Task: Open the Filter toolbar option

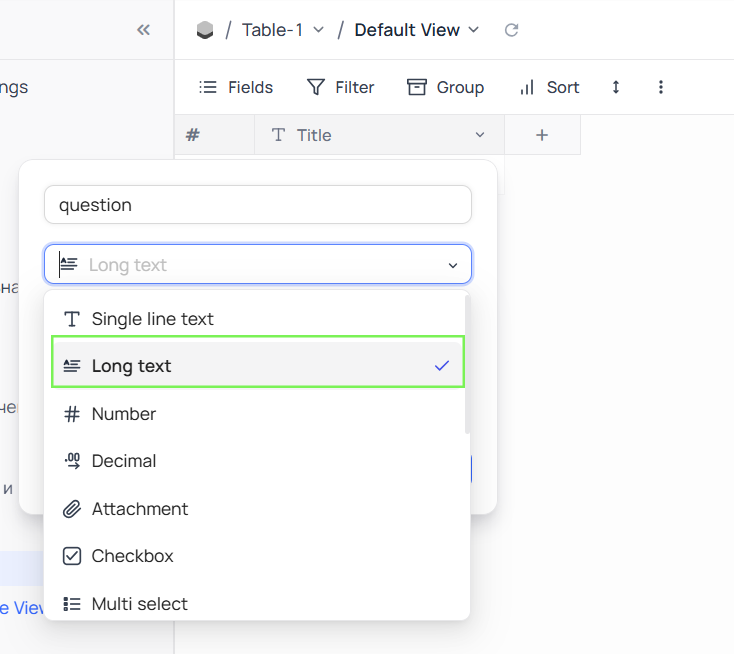Action: click(x=341, y=87)
